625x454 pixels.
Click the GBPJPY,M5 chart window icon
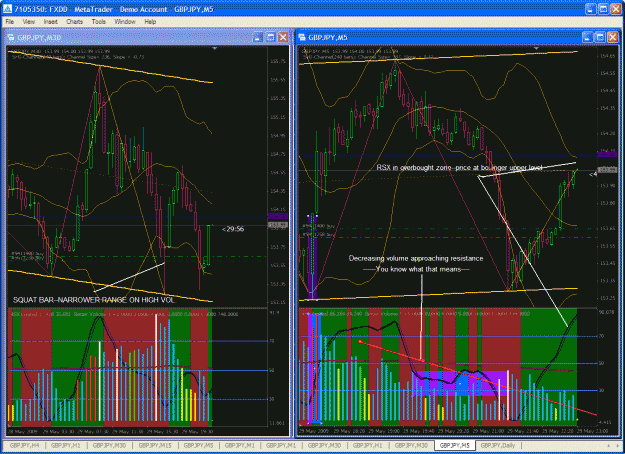pyautogui.click(x=302, y=37)
